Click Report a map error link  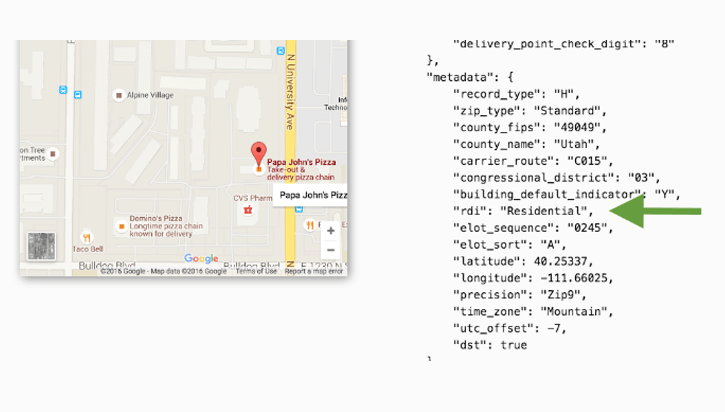click(314, 272)
